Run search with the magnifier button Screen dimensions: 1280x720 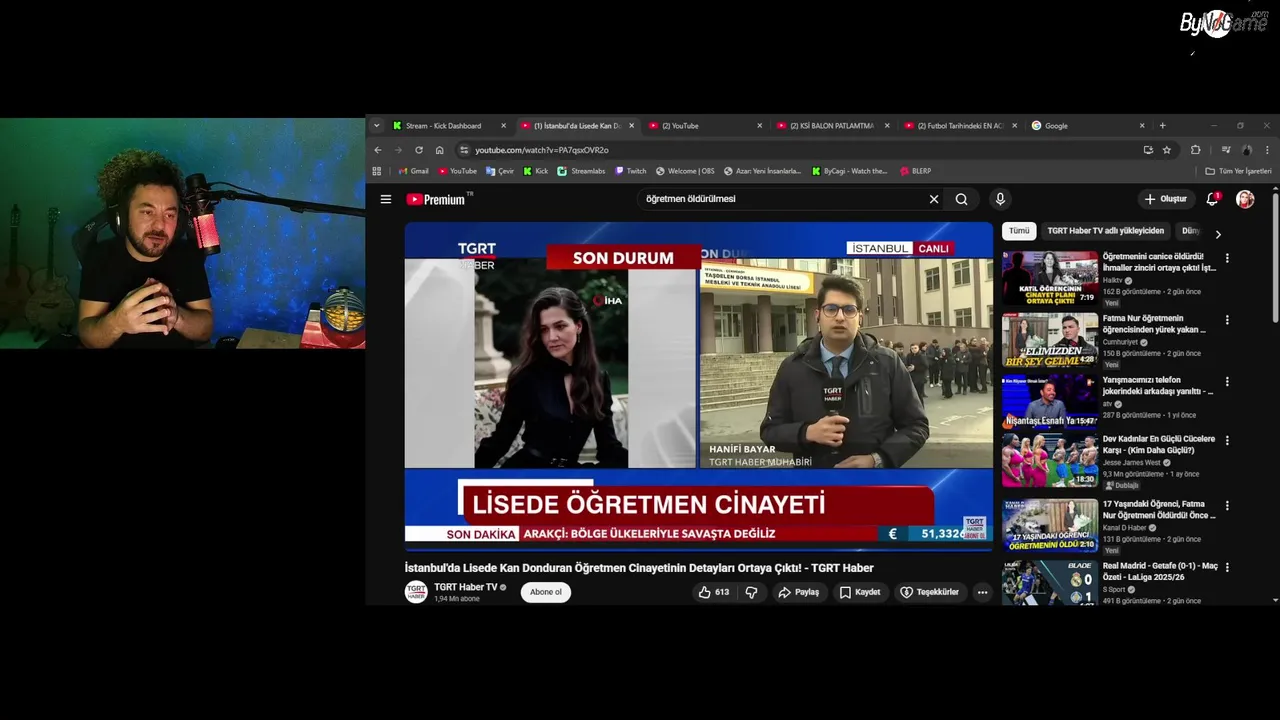[961, 199]
